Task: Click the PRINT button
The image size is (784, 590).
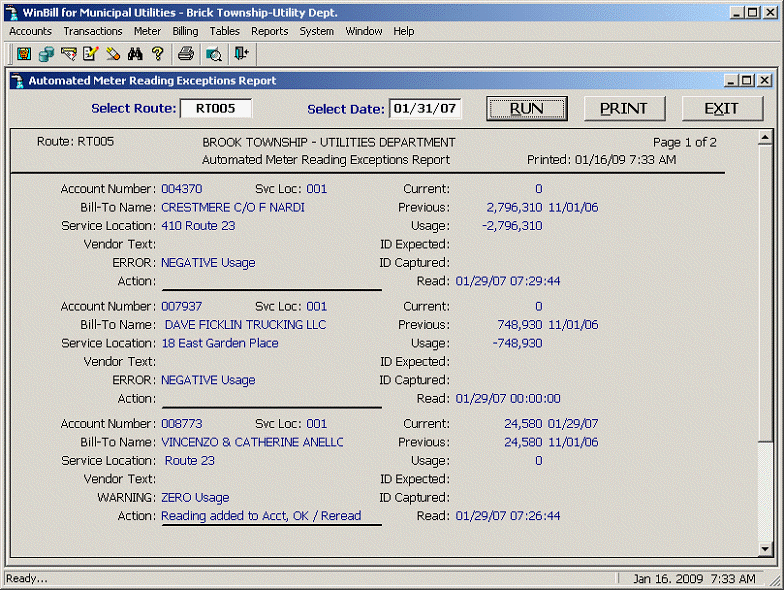Action: (x=624, y=108)
